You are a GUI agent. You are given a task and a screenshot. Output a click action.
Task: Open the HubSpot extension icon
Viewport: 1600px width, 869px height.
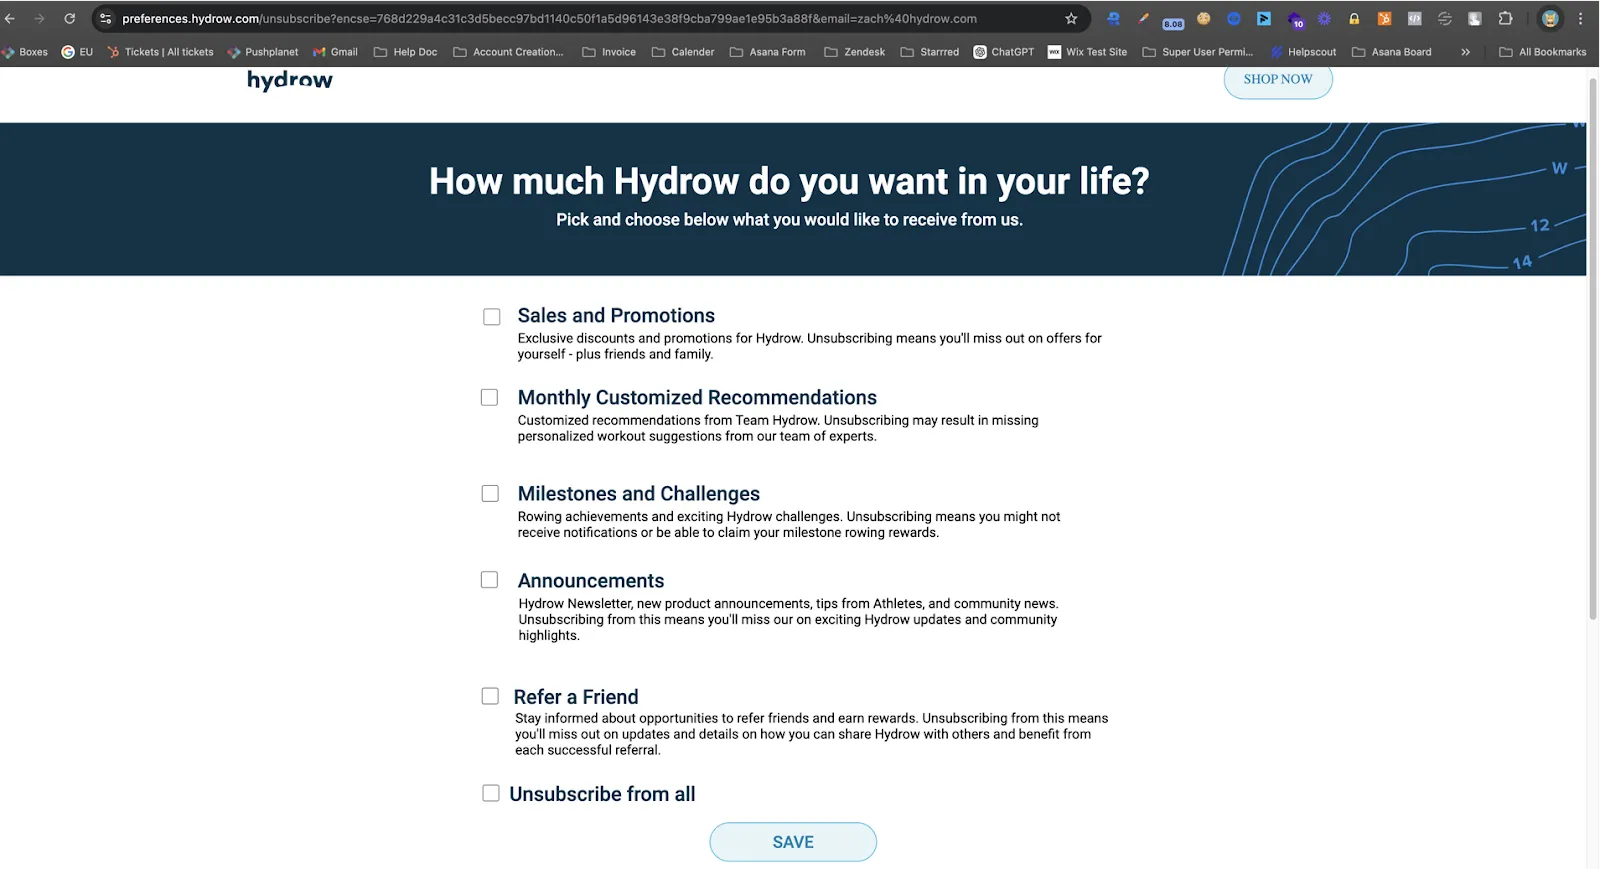coord(1384,18)
